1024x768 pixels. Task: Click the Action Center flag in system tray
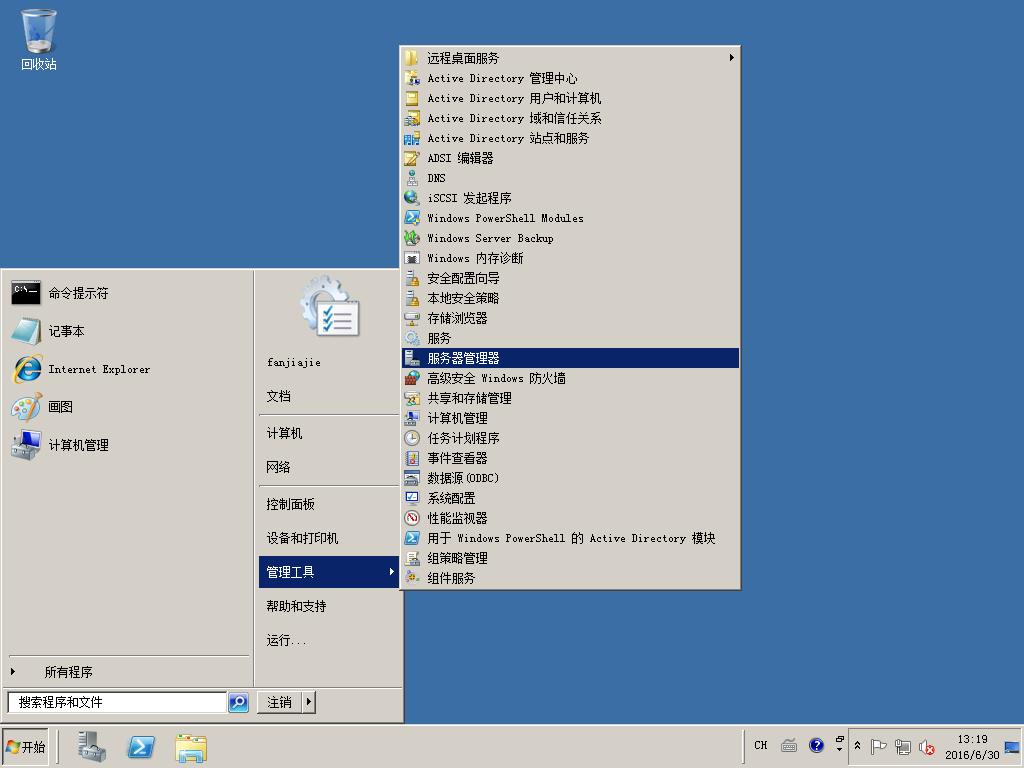[x=879, y=746]
